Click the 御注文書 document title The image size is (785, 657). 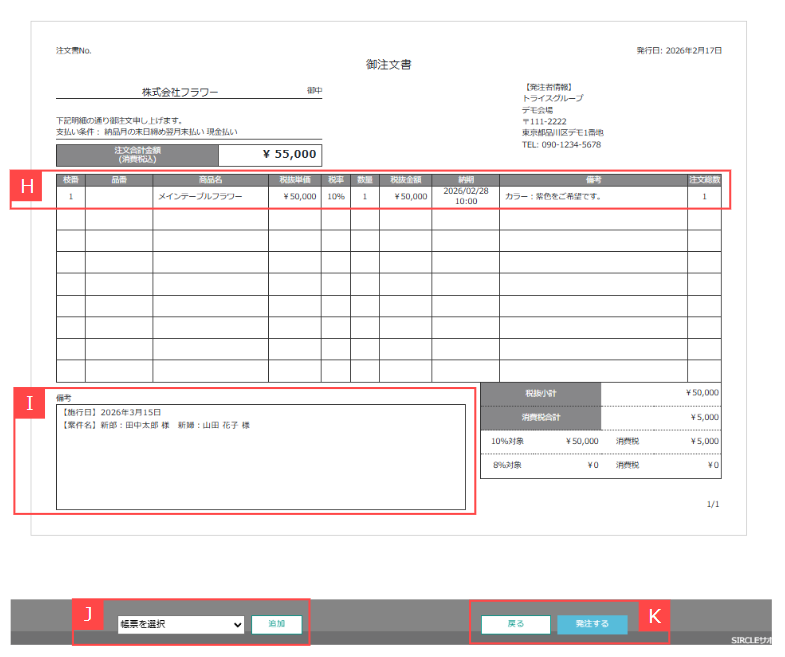389,65
